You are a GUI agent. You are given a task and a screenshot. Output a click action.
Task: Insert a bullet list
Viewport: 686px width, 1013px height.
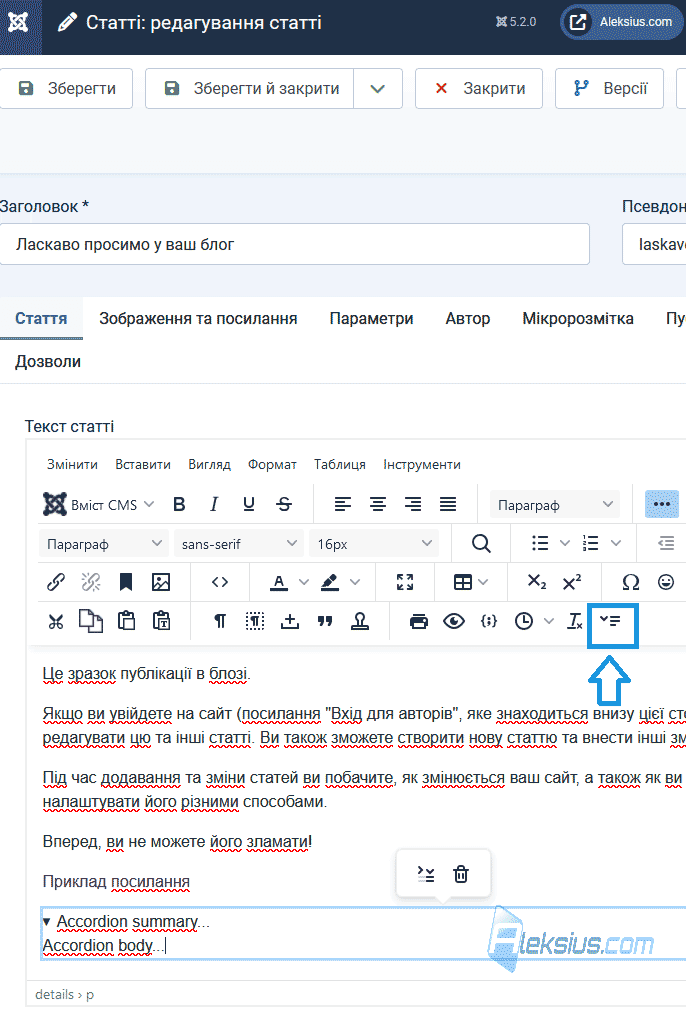(x=540, y=544)
